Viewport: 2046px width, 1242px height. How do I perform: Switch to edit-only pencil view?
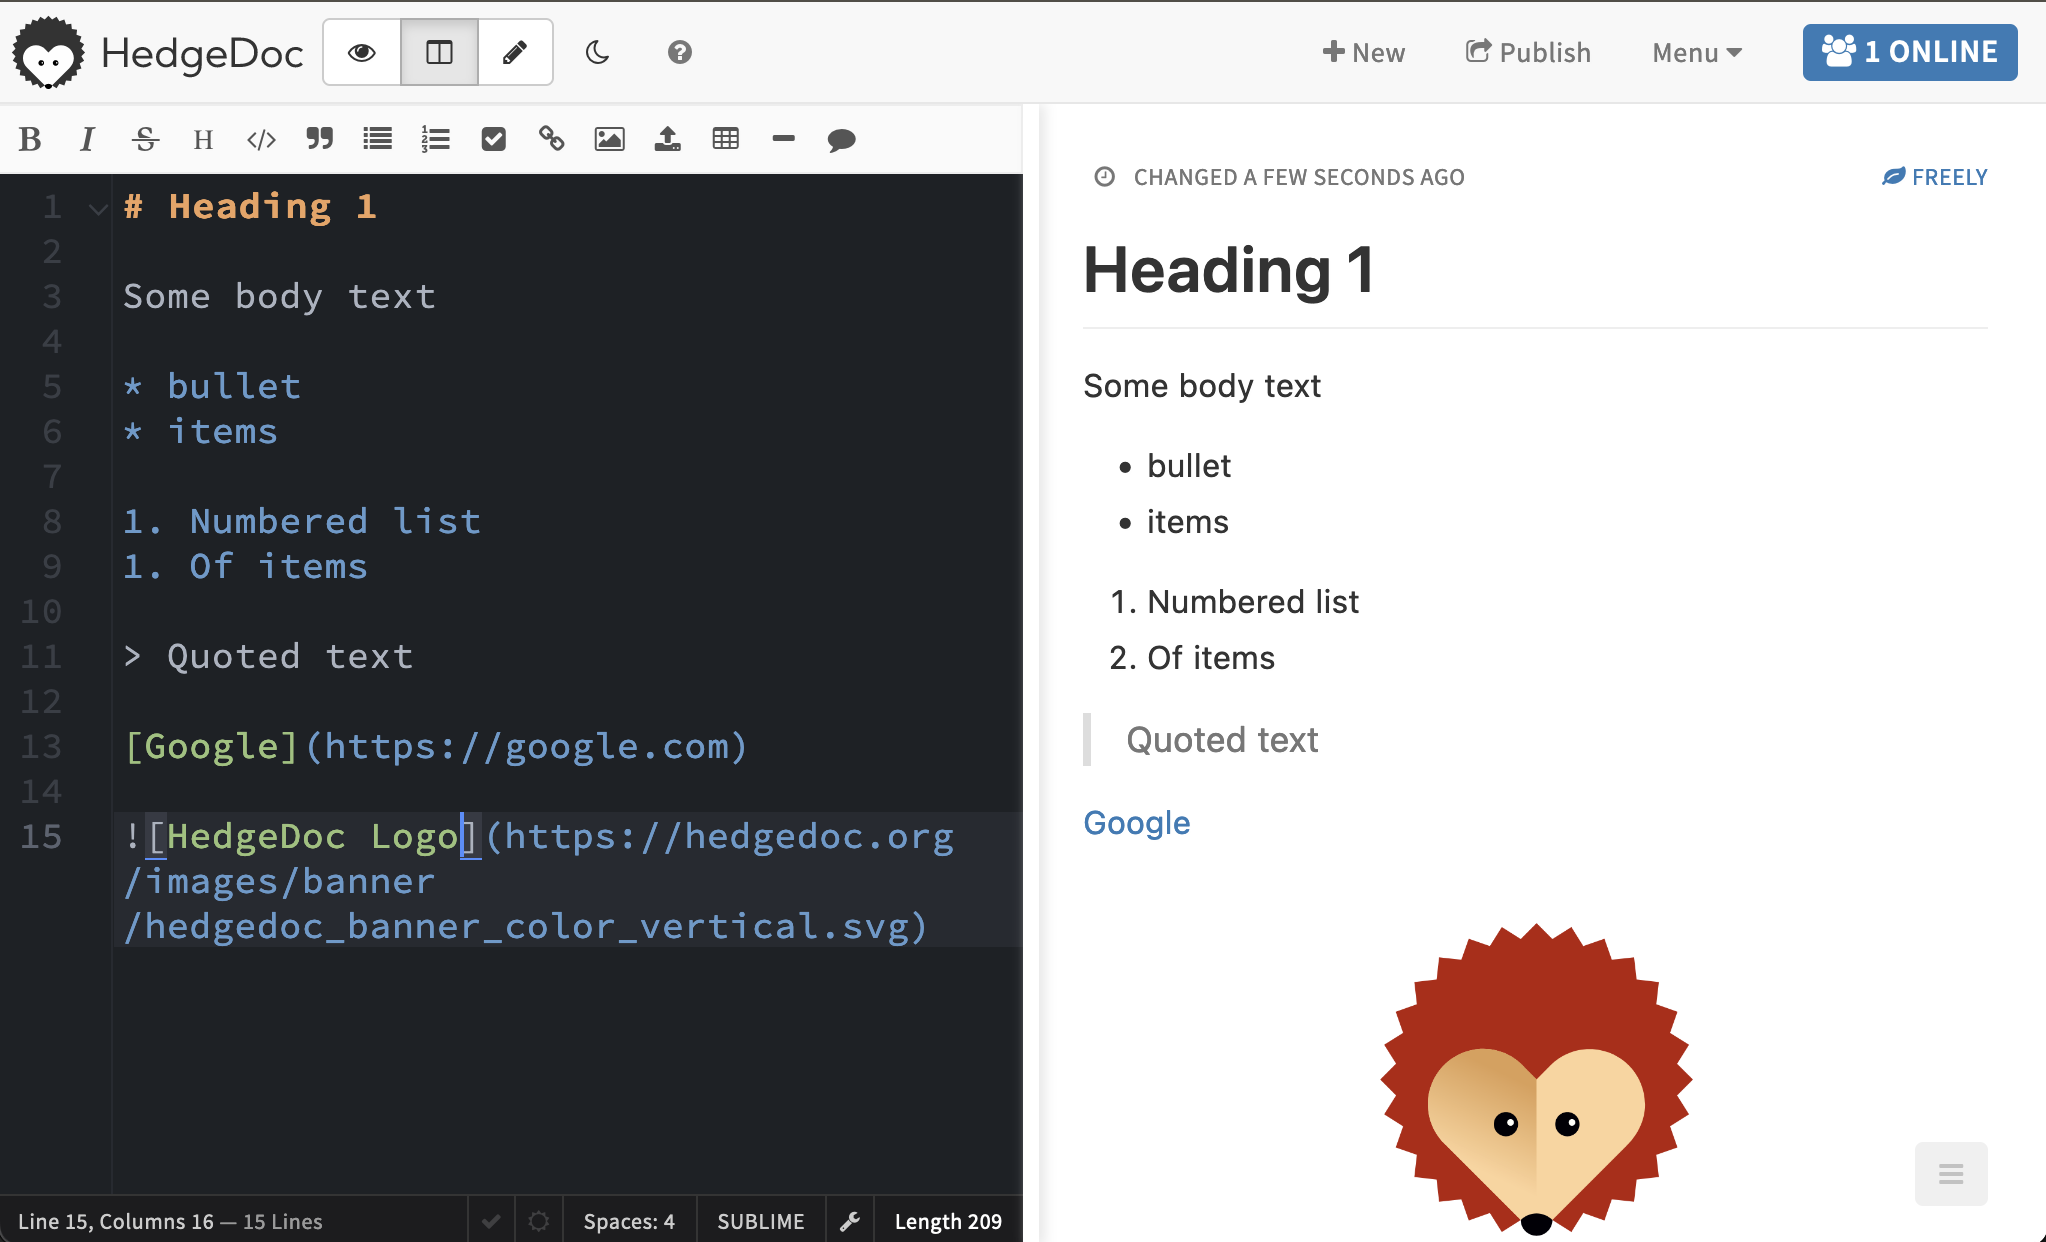click(513, 53)
